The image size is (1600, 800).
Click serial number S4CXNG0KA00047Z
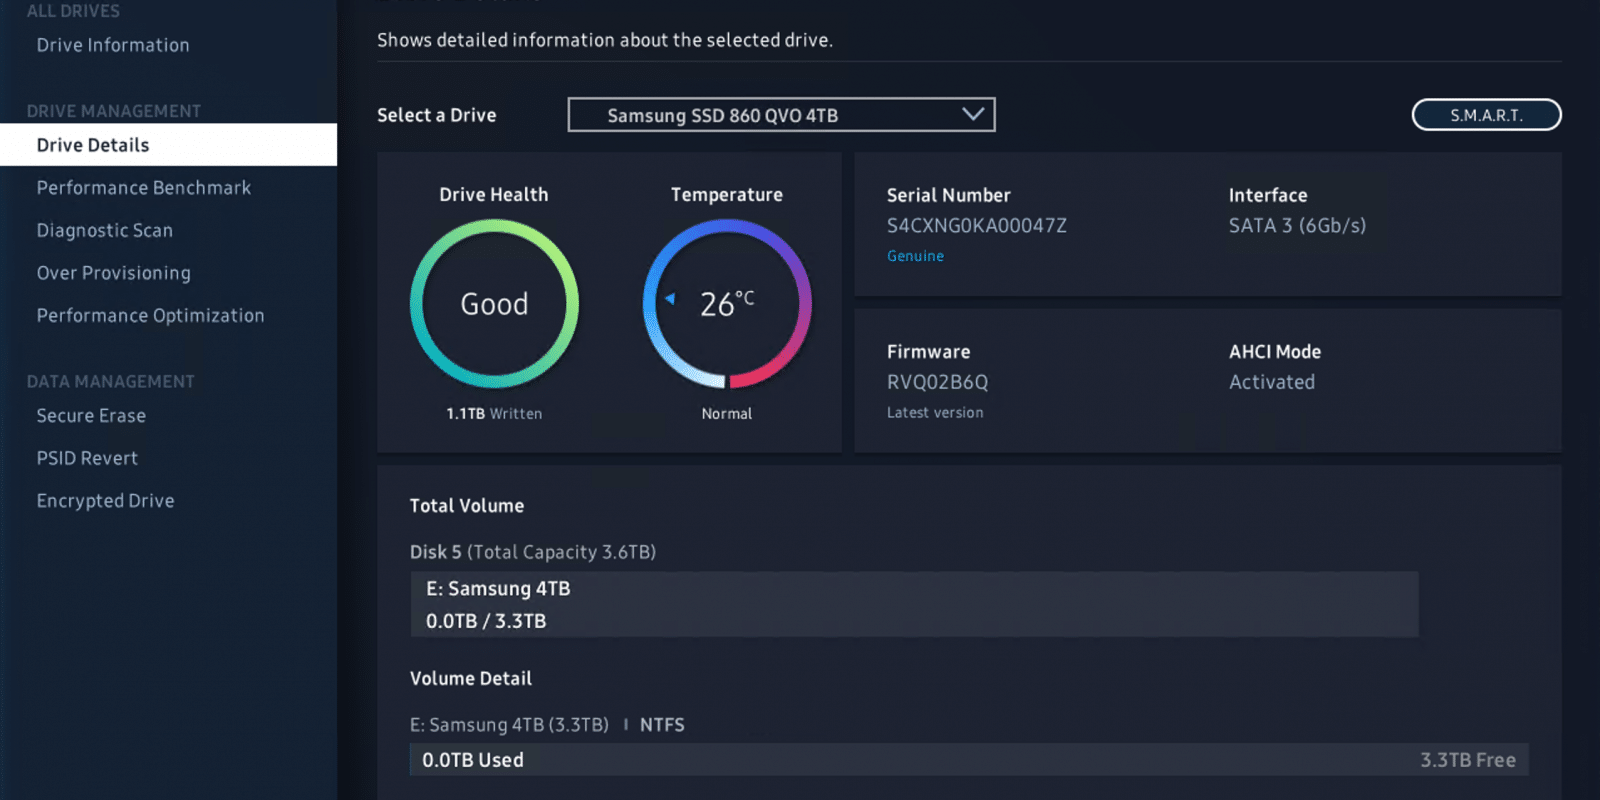coord(977,226)
